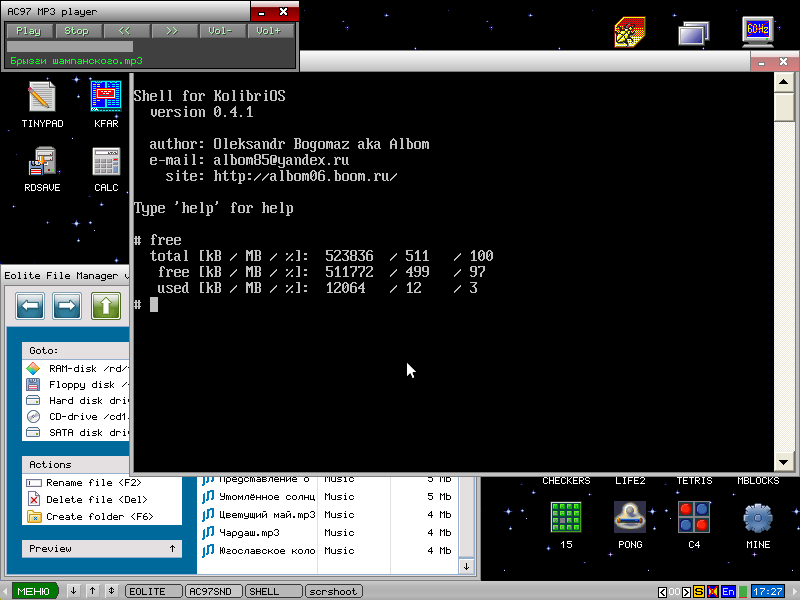Screen dimensions: 800x600
Task: Switch to AC97SND in the taskbar
Action: tap(214, 592)
